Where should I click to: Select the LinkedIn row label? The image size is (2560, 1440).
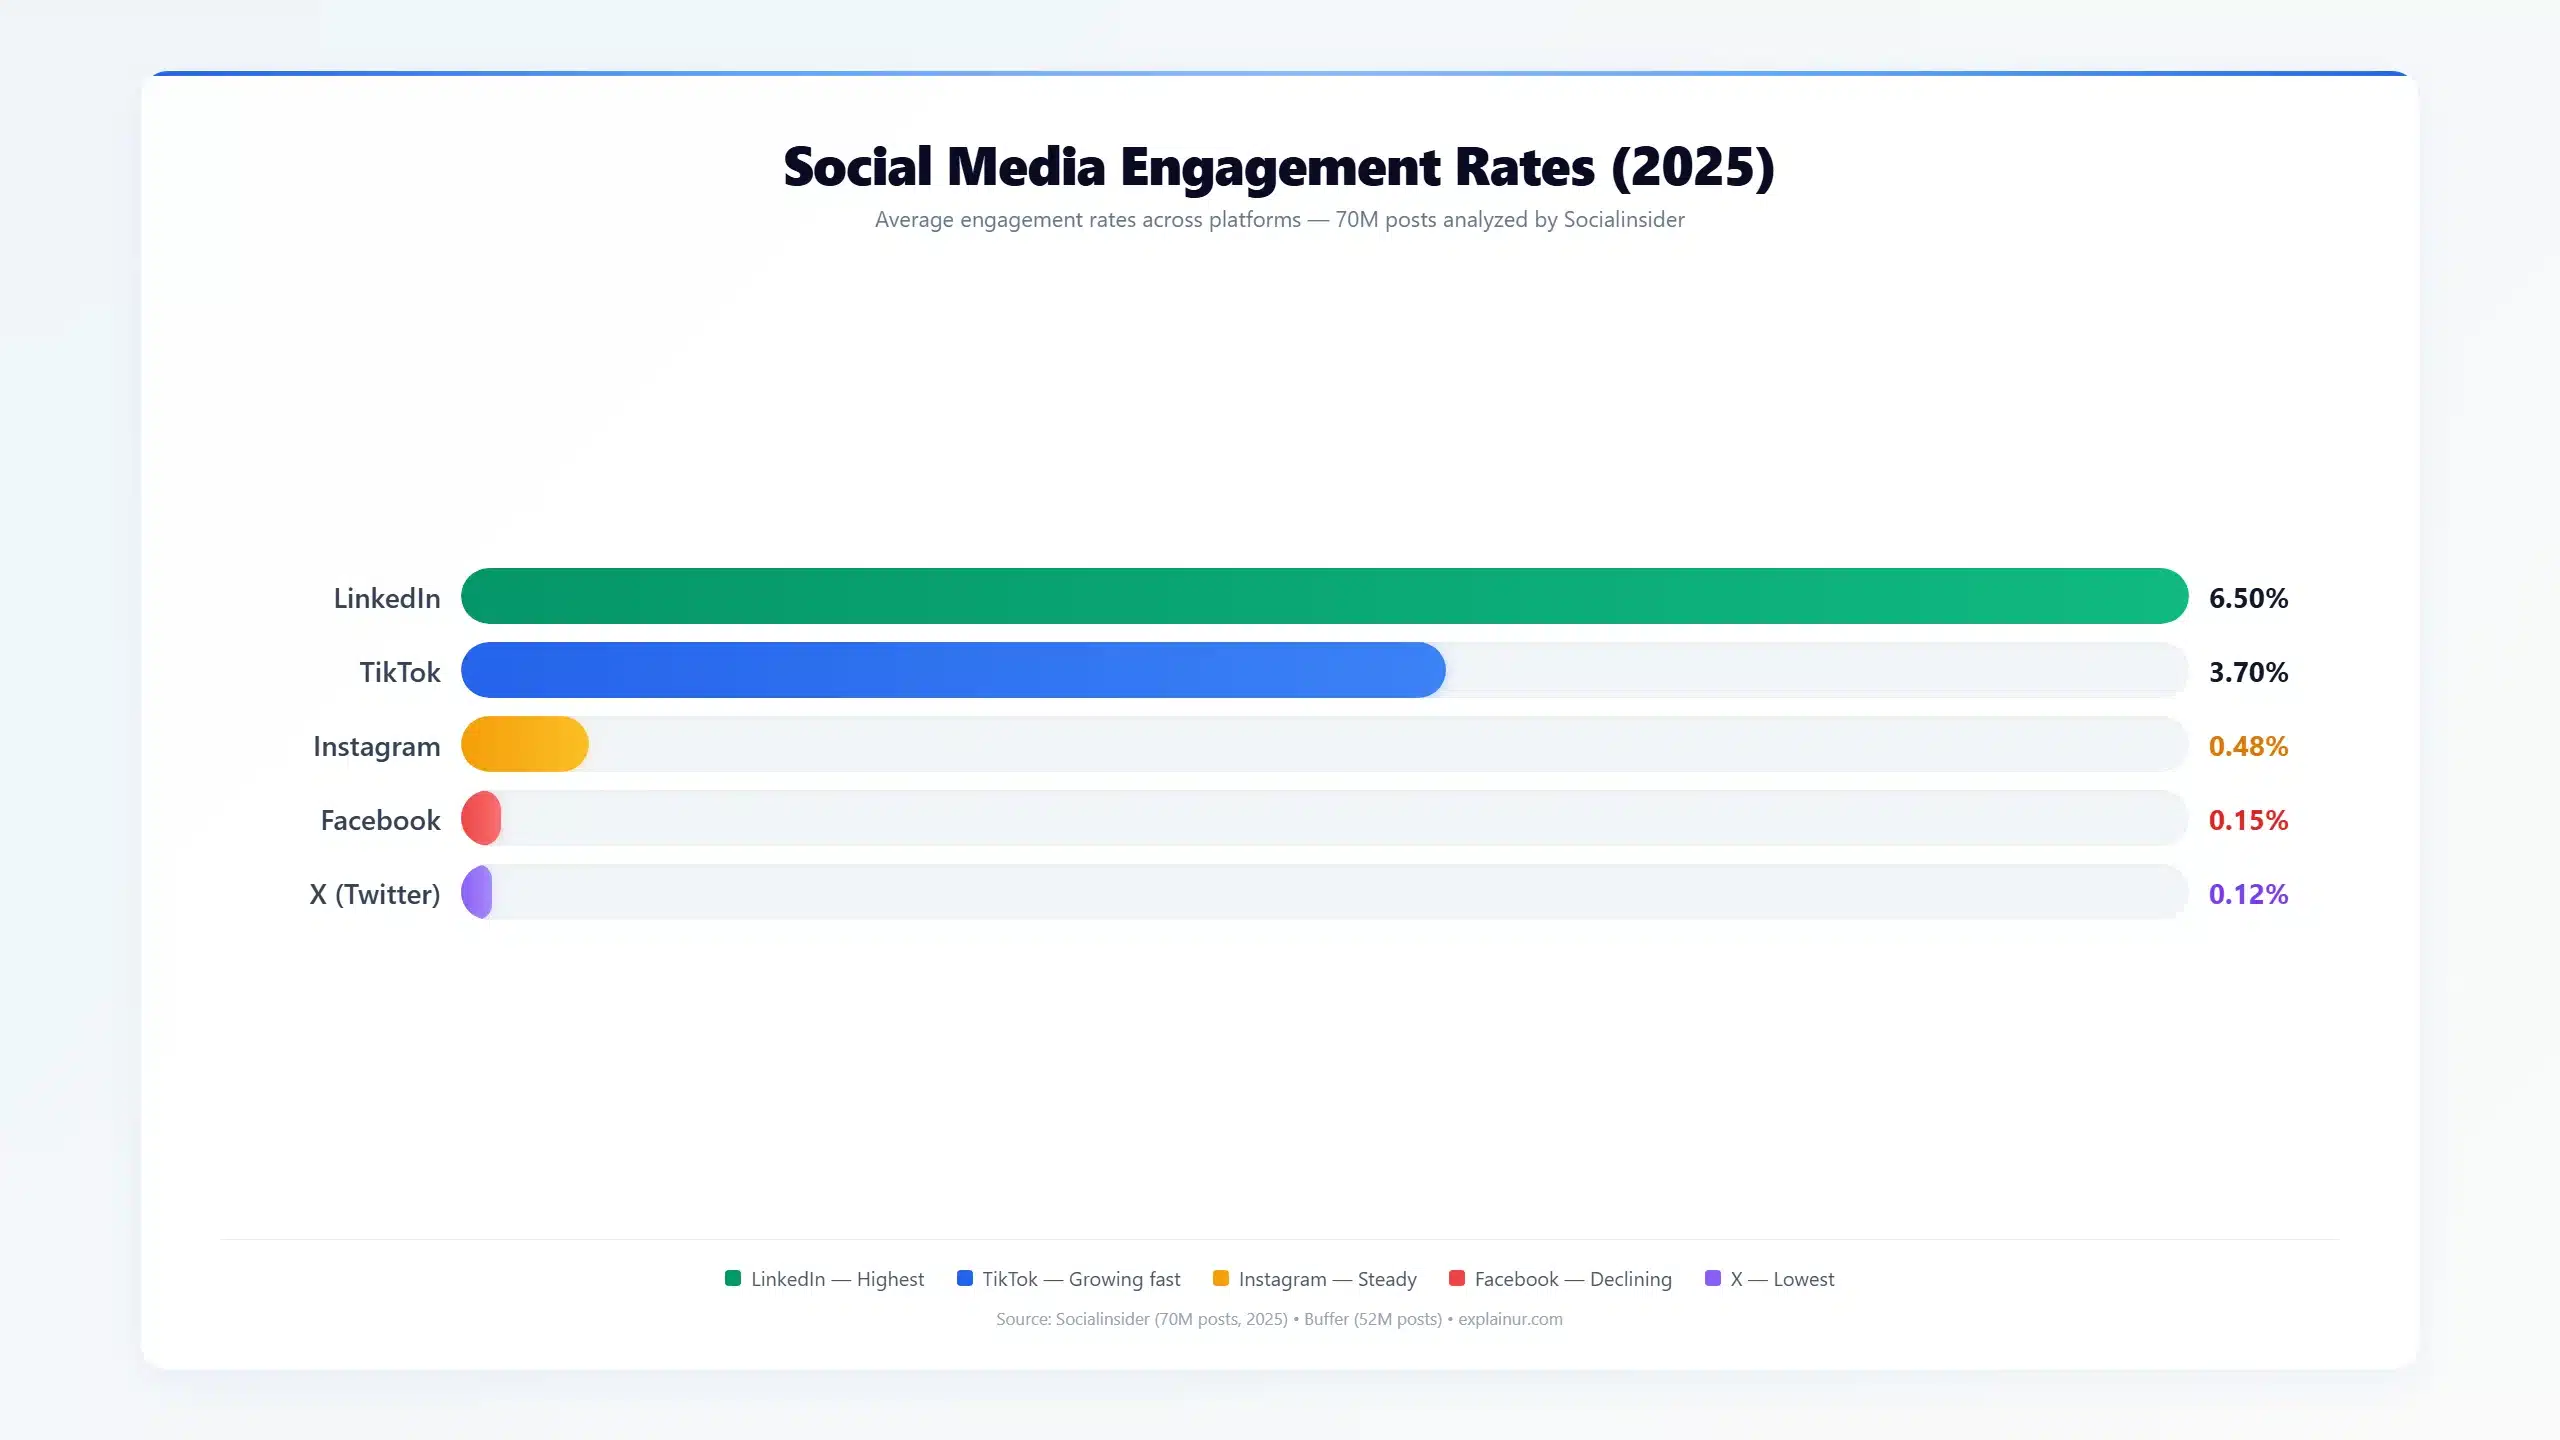tap(387, 598)
